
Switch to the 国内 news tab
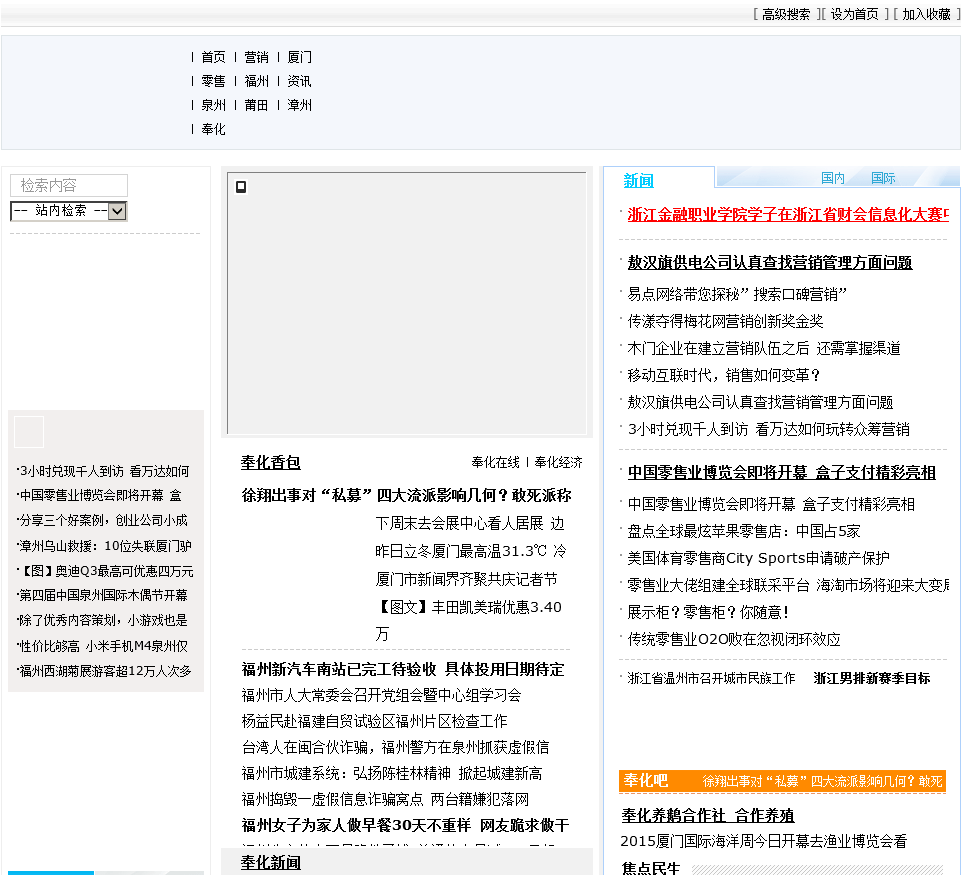[x=833, y=178]
